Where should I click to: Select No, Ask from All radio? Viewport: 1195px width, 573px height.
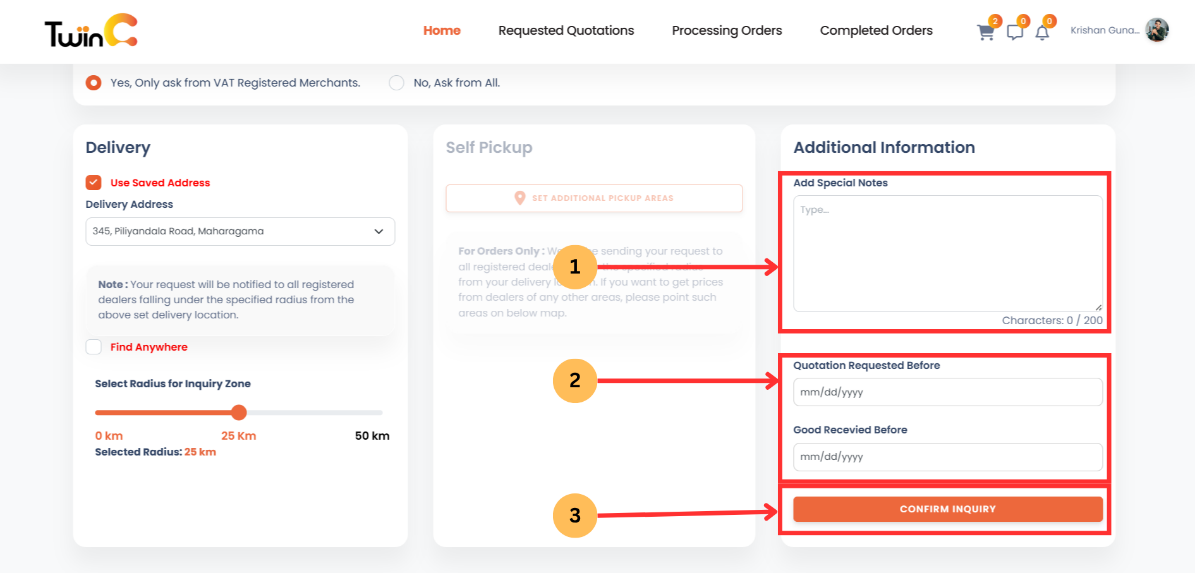tap(396, 82)
